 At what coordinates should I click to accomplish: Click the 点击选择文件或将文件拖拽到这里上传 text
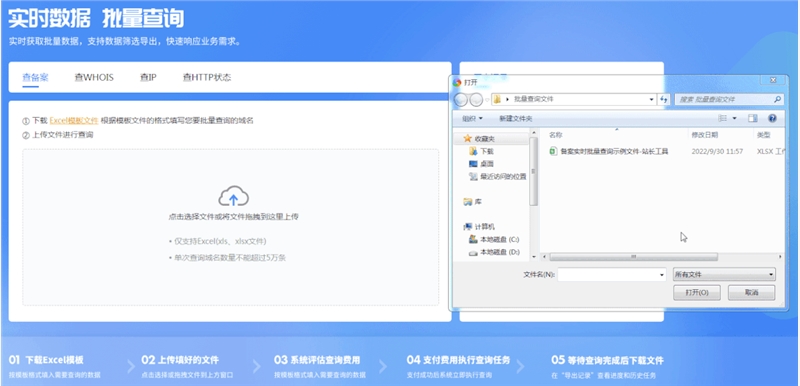233,217
